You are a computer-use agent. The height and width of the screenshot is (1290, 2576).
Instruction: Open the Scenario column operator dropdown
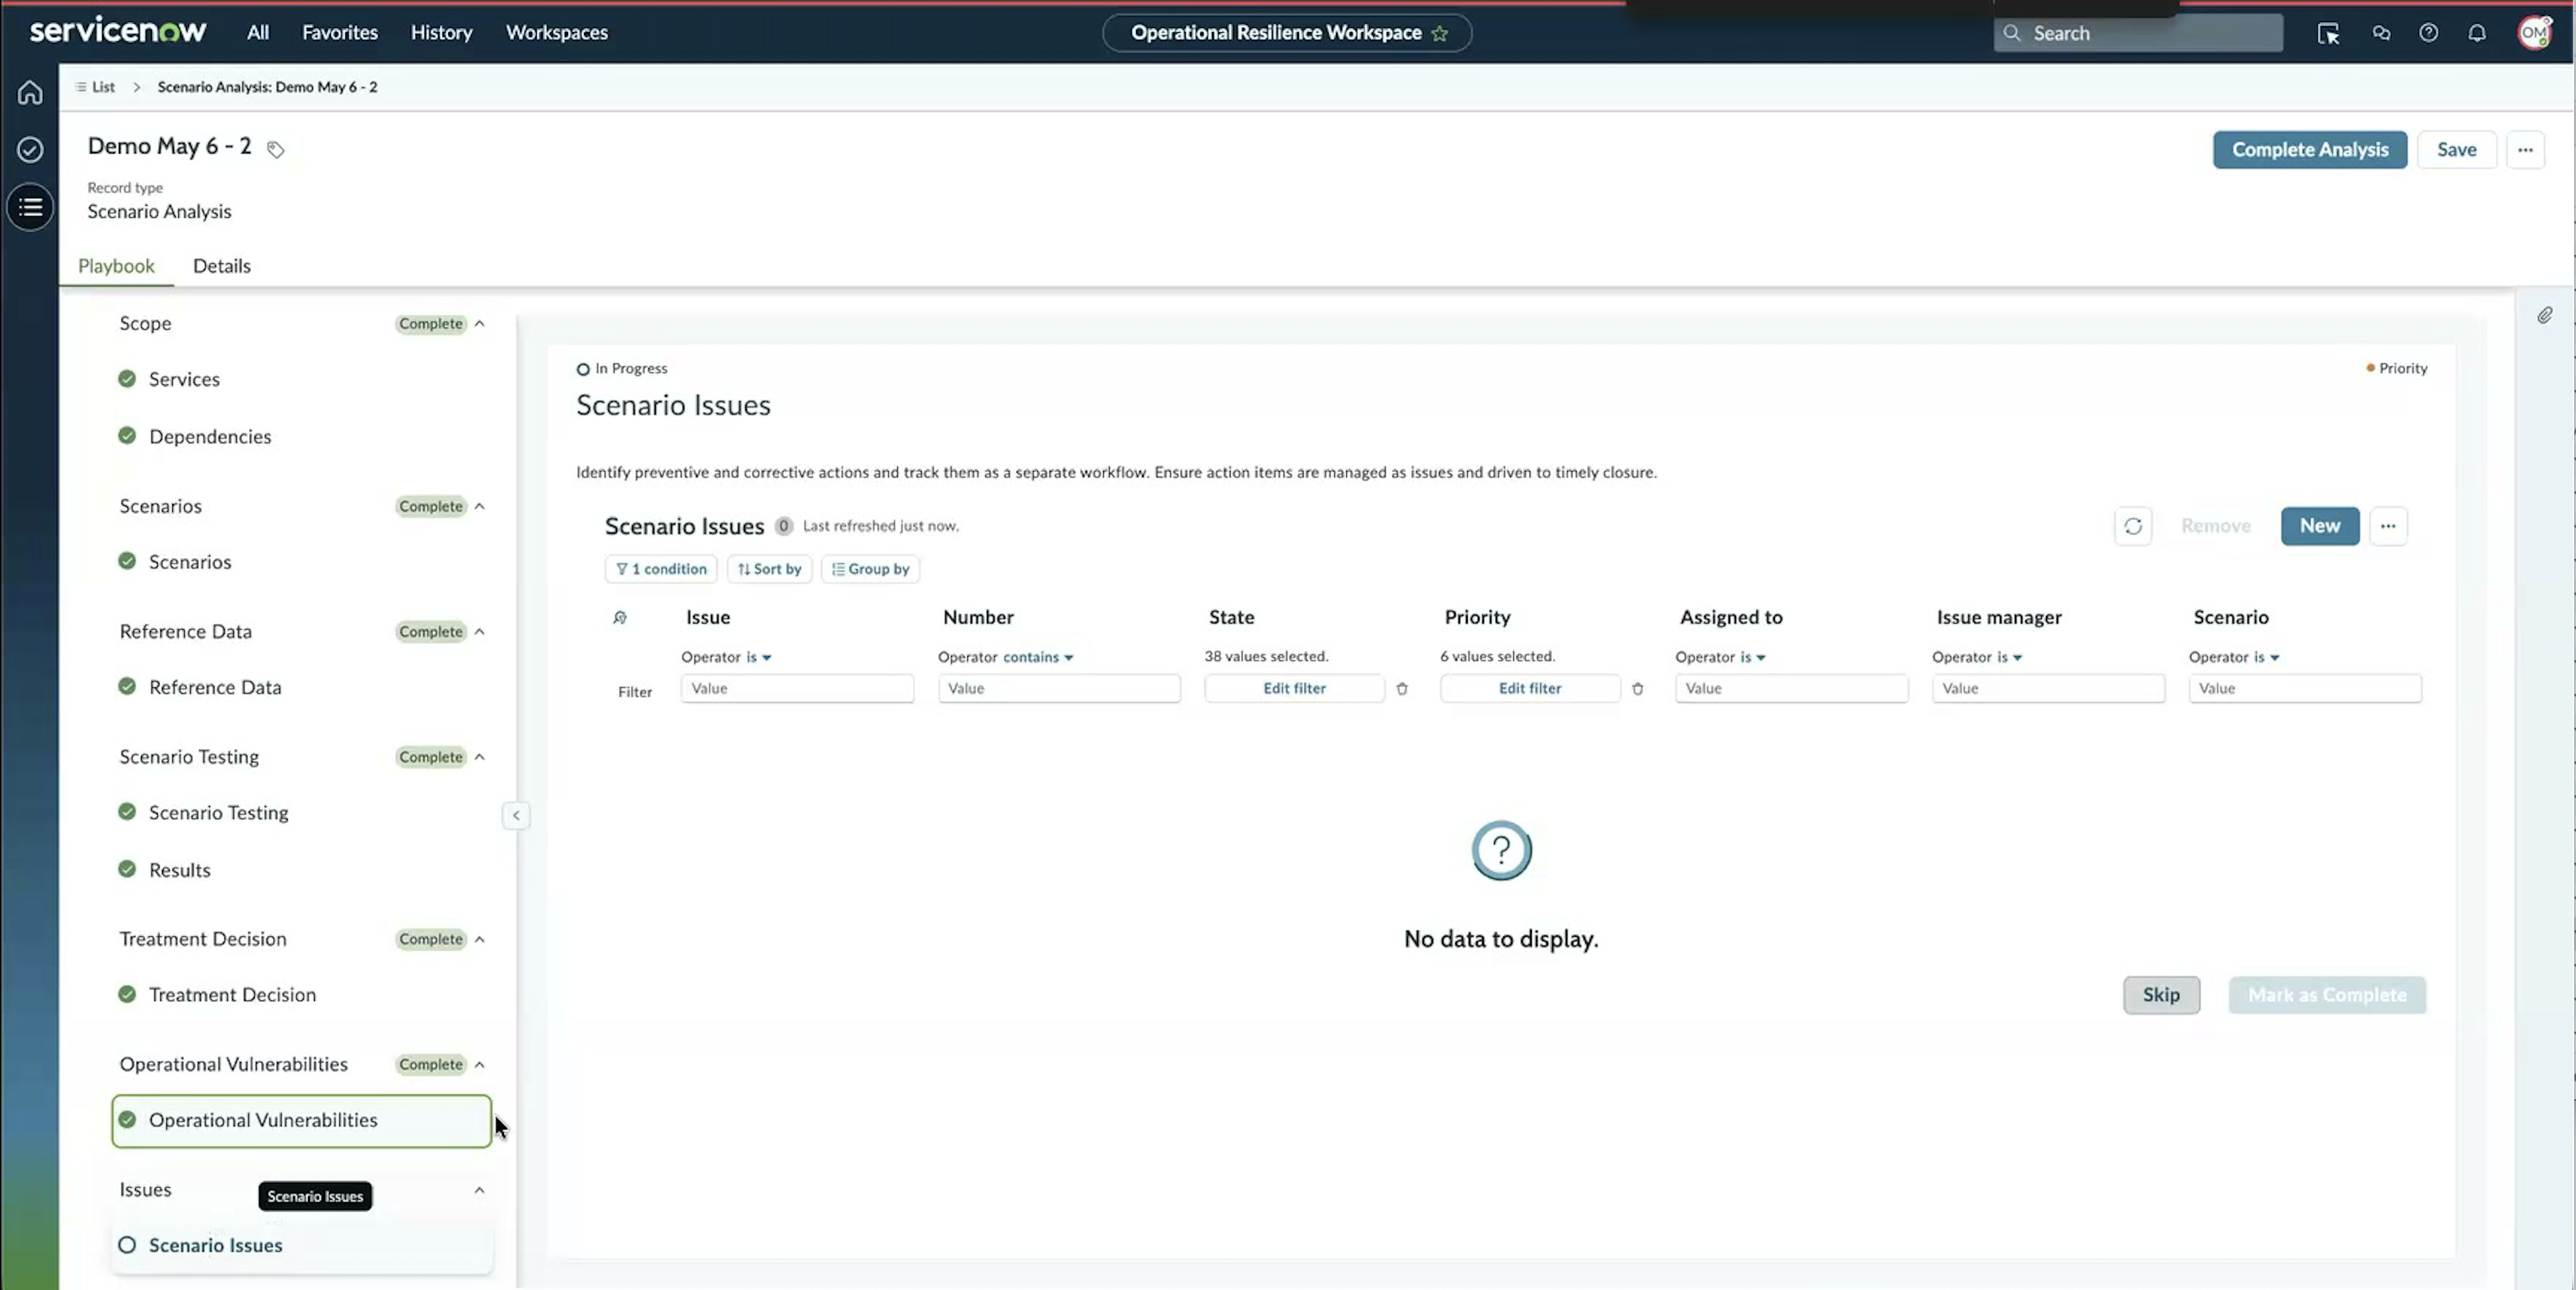[2266, 657]
